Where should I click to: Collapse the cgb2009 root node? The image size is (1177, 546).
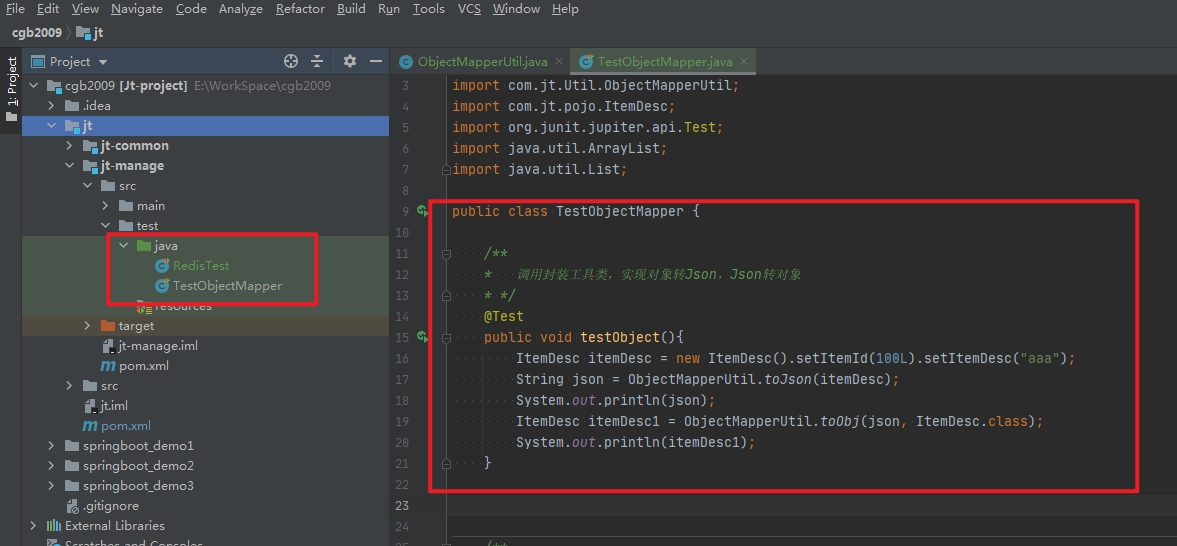(x=33, y=86)
